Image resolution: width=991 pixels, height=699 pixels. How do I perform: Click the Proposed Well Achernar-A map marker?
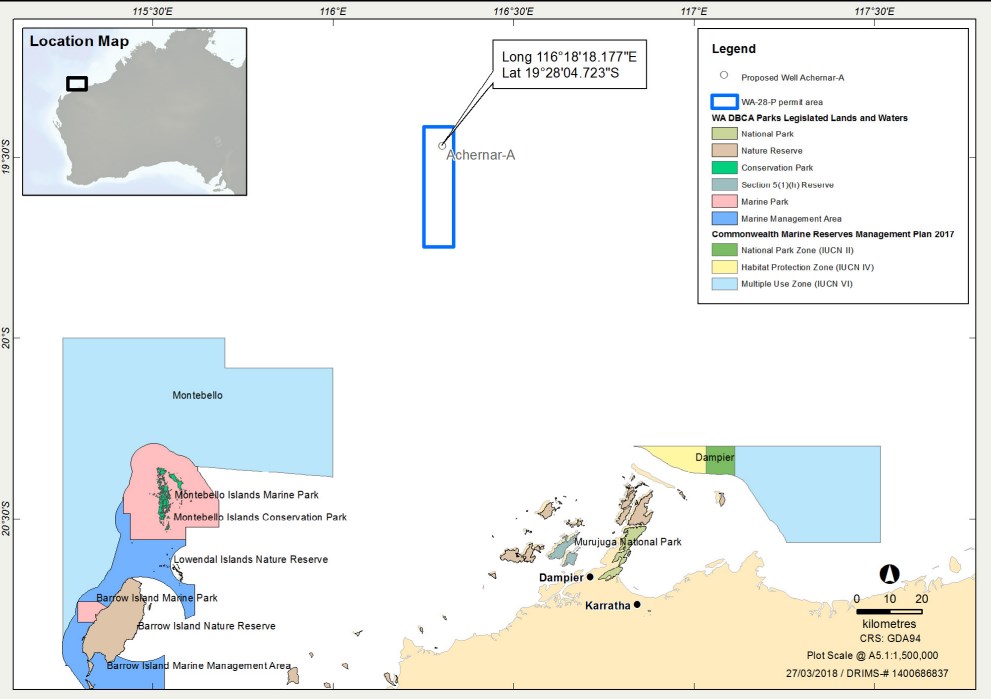coord(442,146)
